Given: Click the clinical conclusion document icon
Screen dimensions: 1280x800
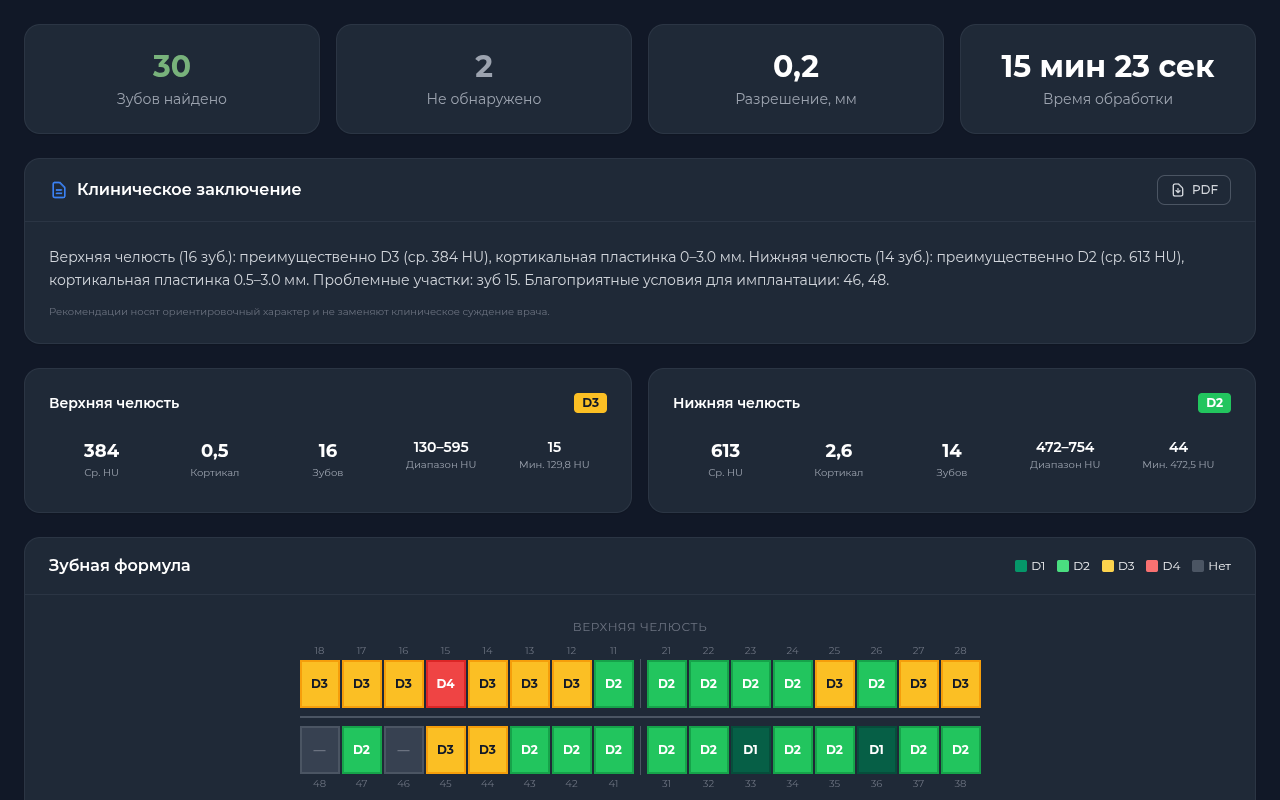Looking at the screenshot, I should tap(59, 190).
